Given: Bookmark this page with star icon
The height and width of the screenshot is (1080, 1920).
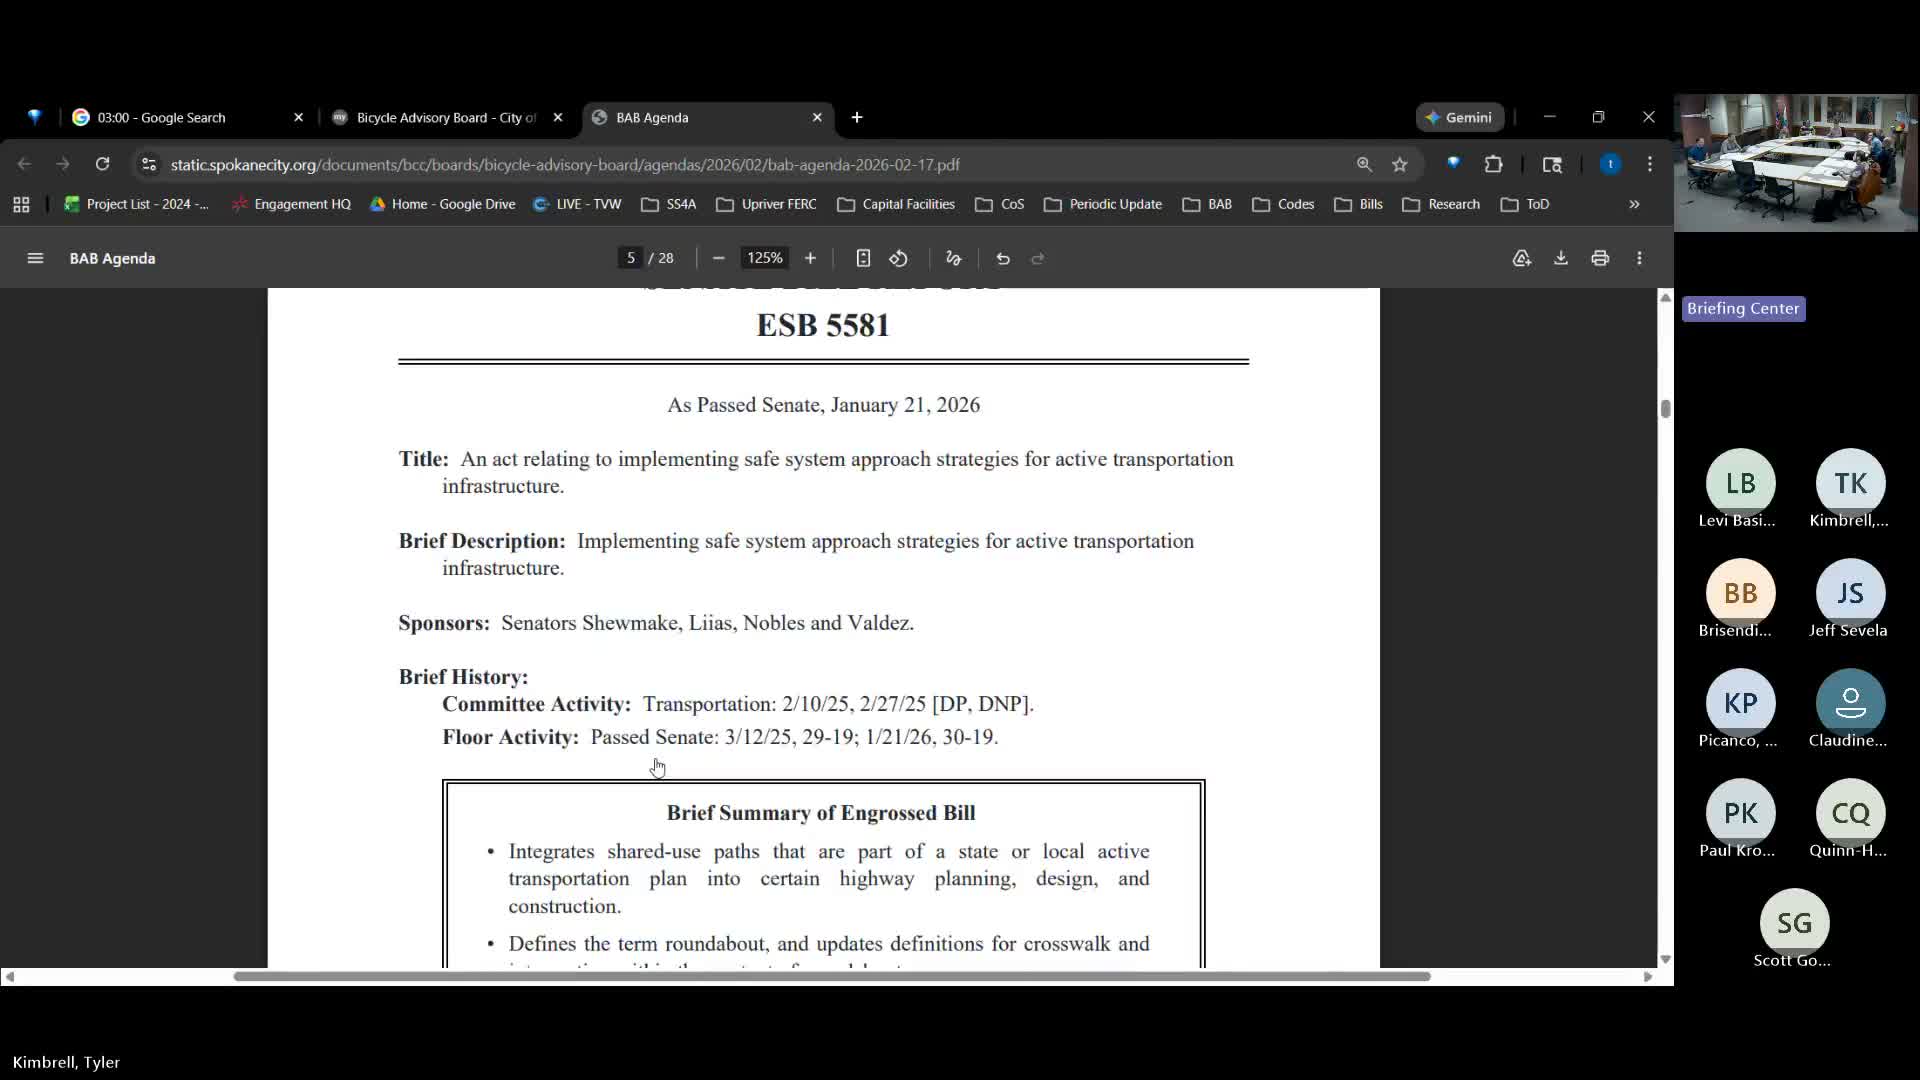Looking at the screenshot, I should [x=1400, y=164].
